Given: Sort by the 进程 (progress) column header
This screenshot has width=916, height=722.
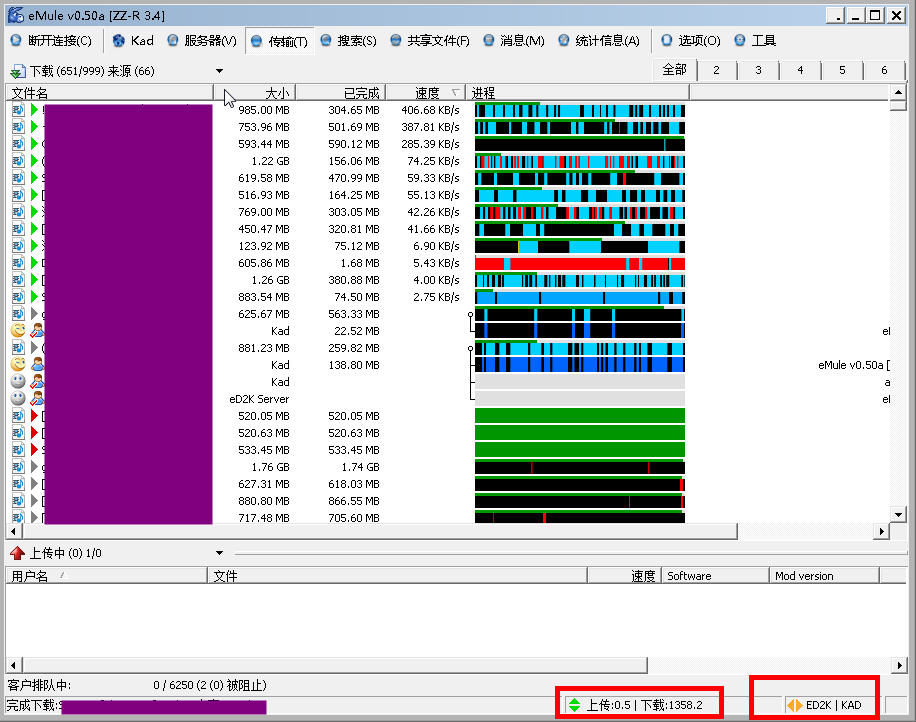Looking at the screenshot, I should click(x=577, y=93).
